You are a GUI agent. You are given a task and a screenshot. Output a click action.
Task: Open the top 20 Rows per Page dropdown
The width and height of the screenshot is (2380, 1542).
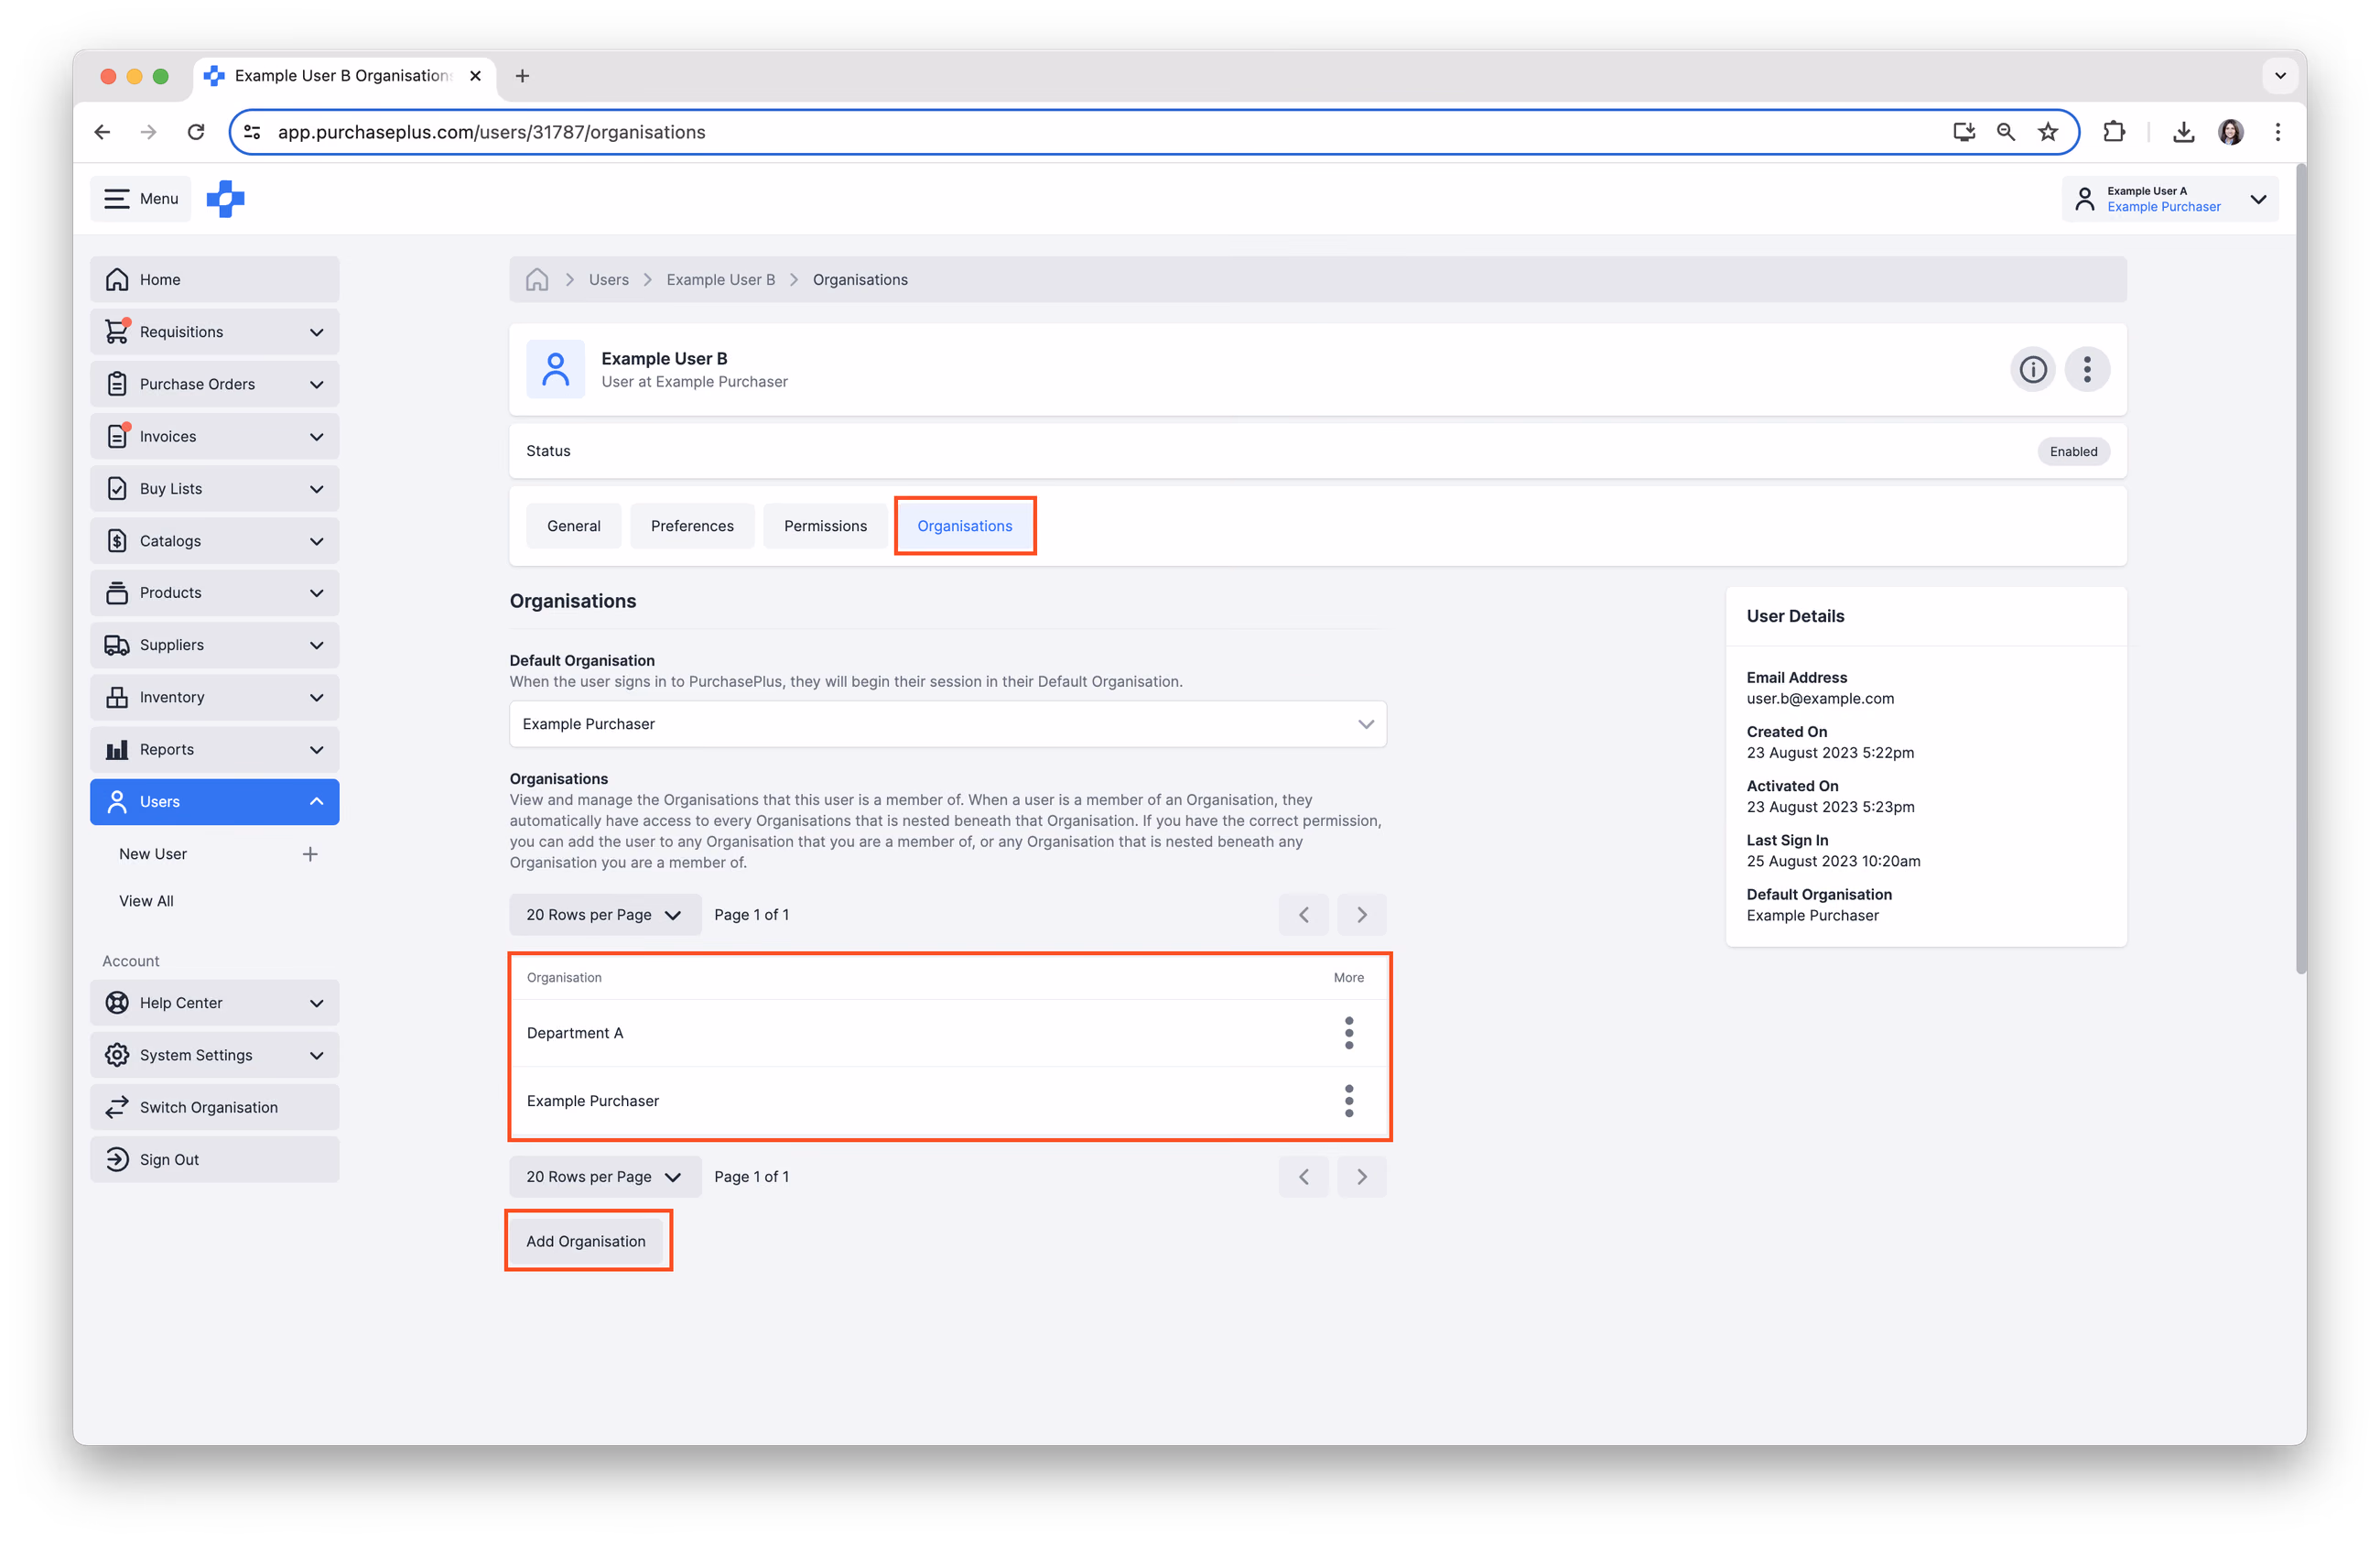(x=605, y=915)
